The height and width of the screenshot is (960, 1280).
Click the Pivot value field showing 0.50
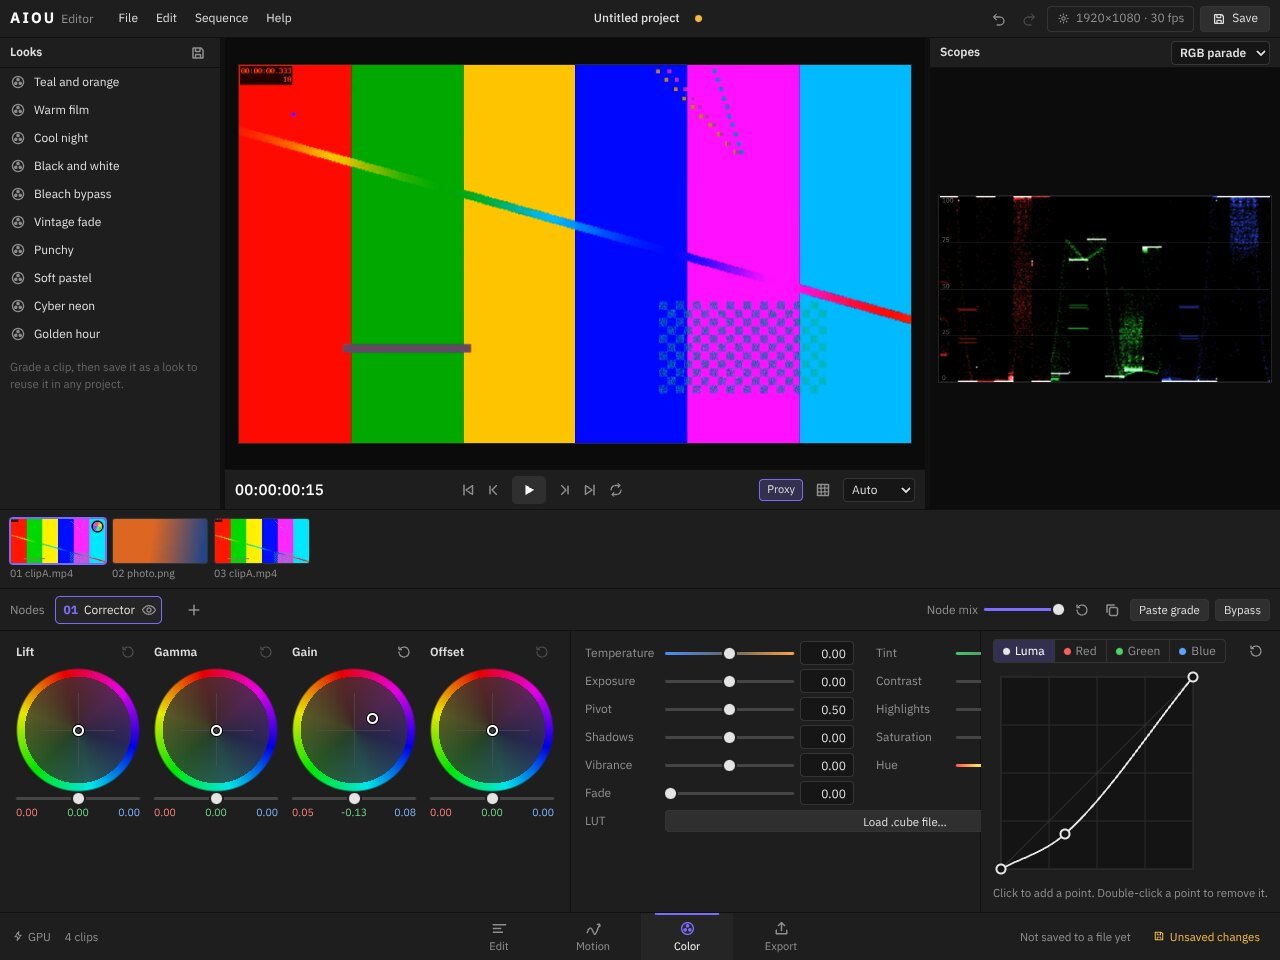(827, 710)
